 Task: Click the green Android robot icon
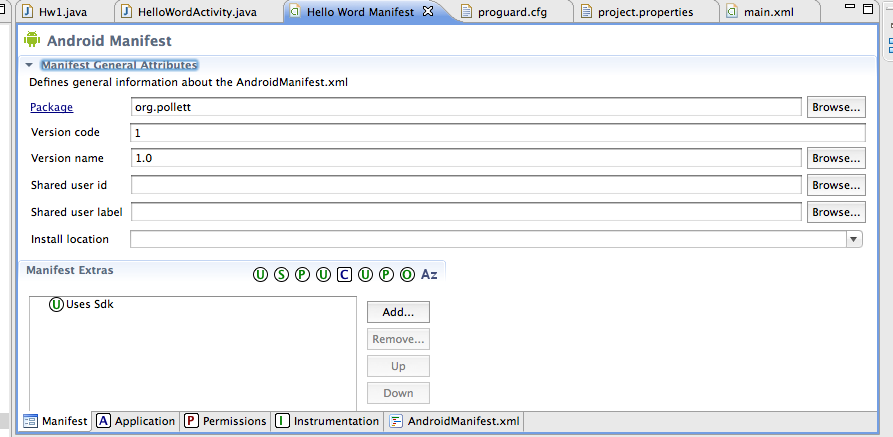[32, 40]
